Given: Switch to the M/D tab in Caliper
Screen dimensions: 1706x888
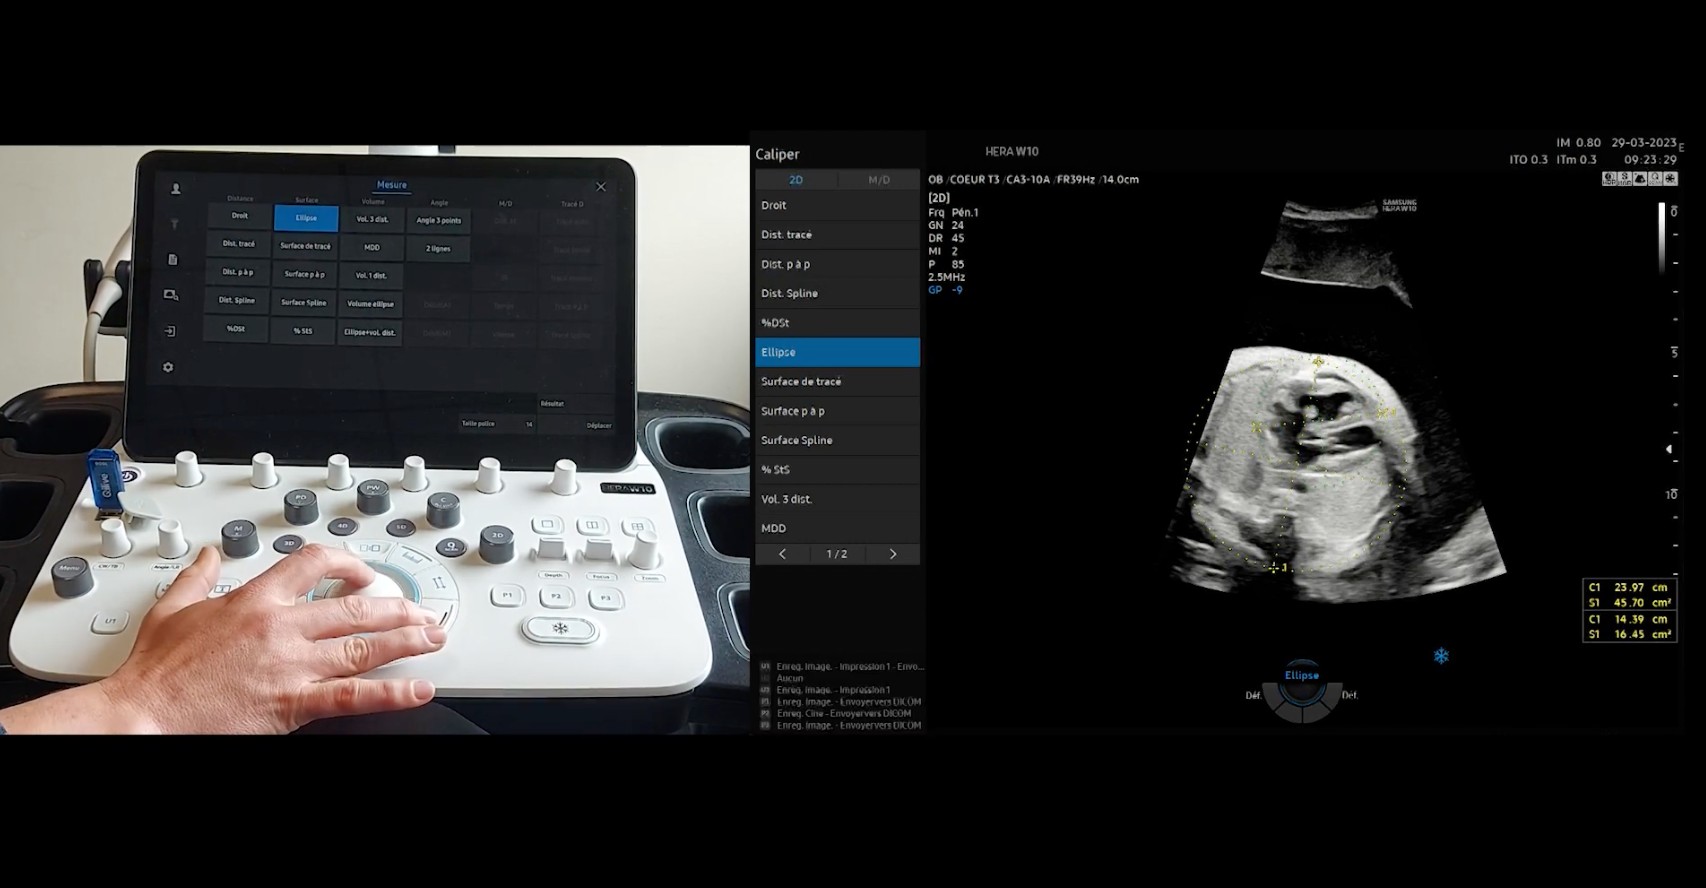Looking at the screenshot, I should coord(878,180).
